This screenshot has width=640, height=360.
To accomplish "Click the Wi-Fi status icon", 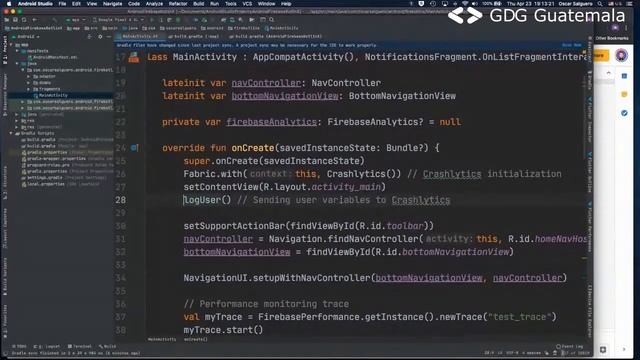I will point(464,4).
